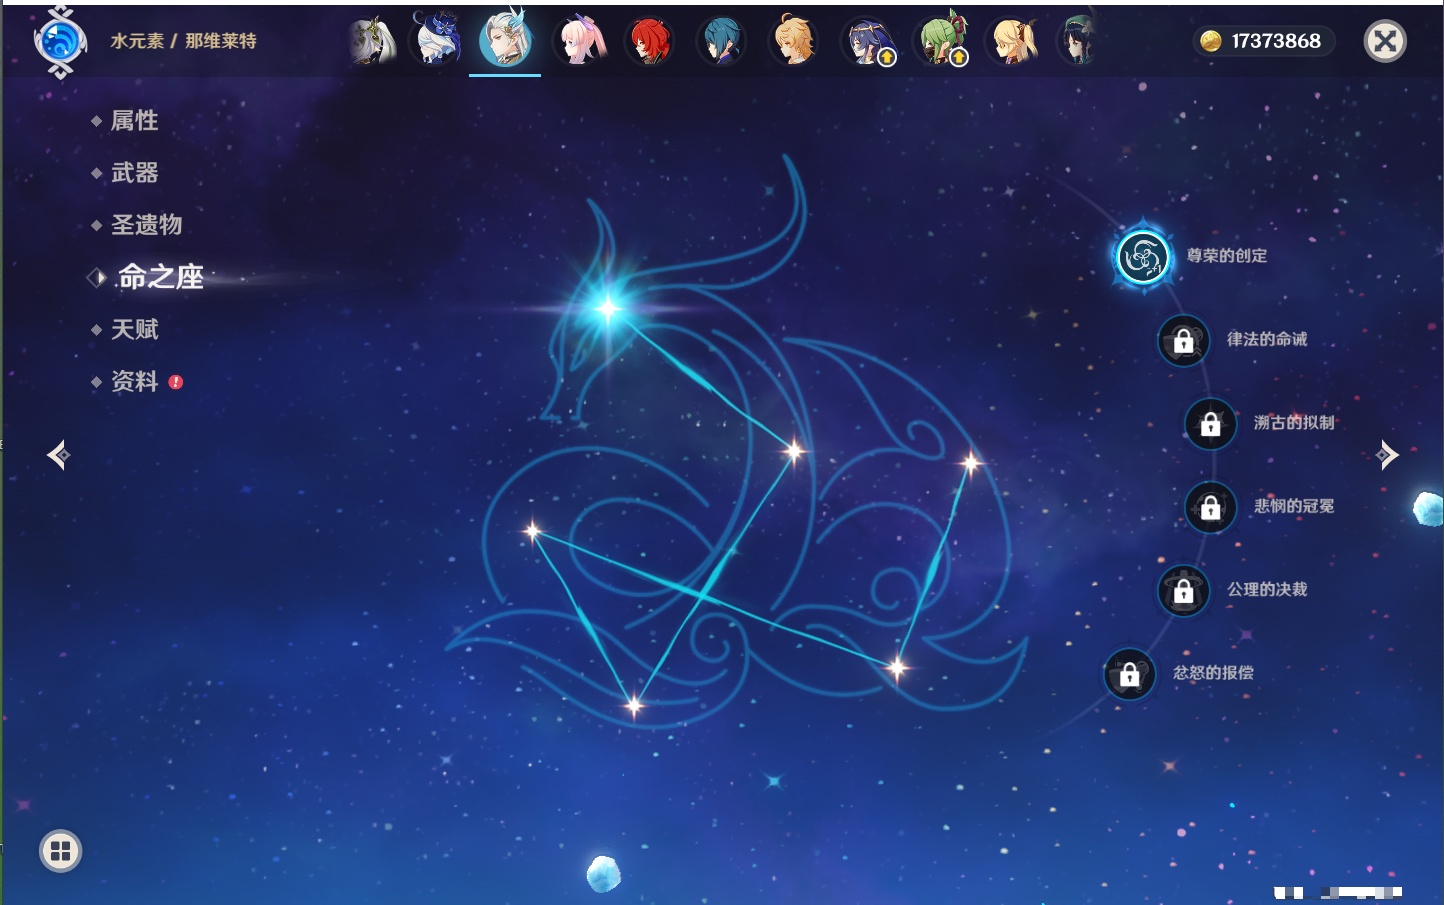Image resolution: width=1444 pixels, height=905 pixels.
Task: Click the Mora balance 17373868
Action: pyautogui.click(x=1276, y=41)
